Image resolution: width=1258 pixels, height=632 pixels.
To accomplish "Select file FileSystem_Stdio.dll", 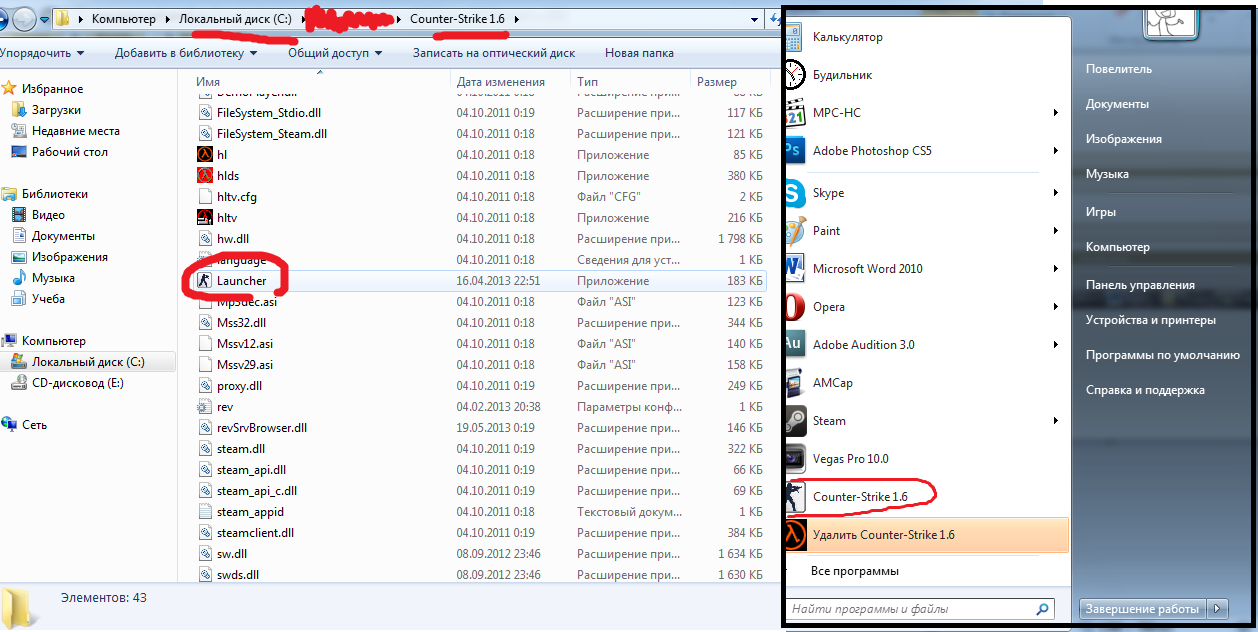I will click(x=269, y=113).
